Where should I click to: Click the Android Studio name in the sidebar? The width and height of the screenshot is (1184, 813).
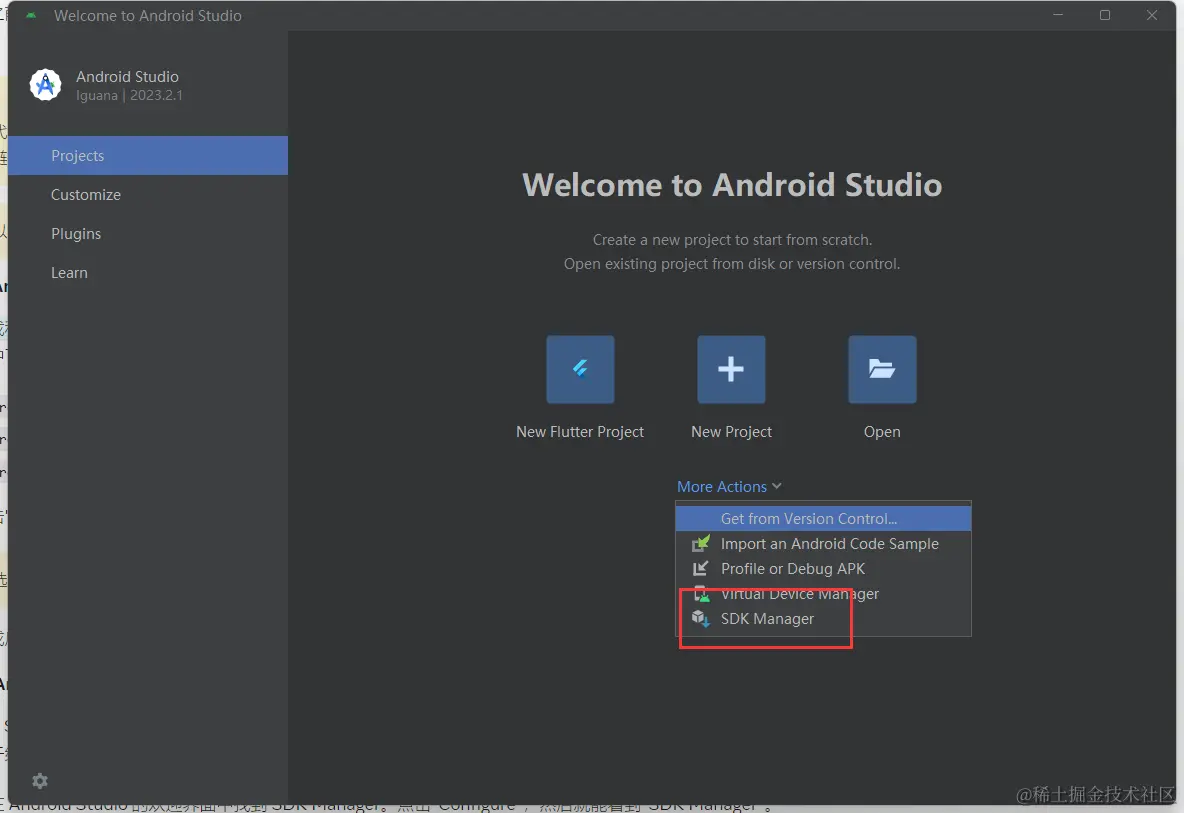127,76
